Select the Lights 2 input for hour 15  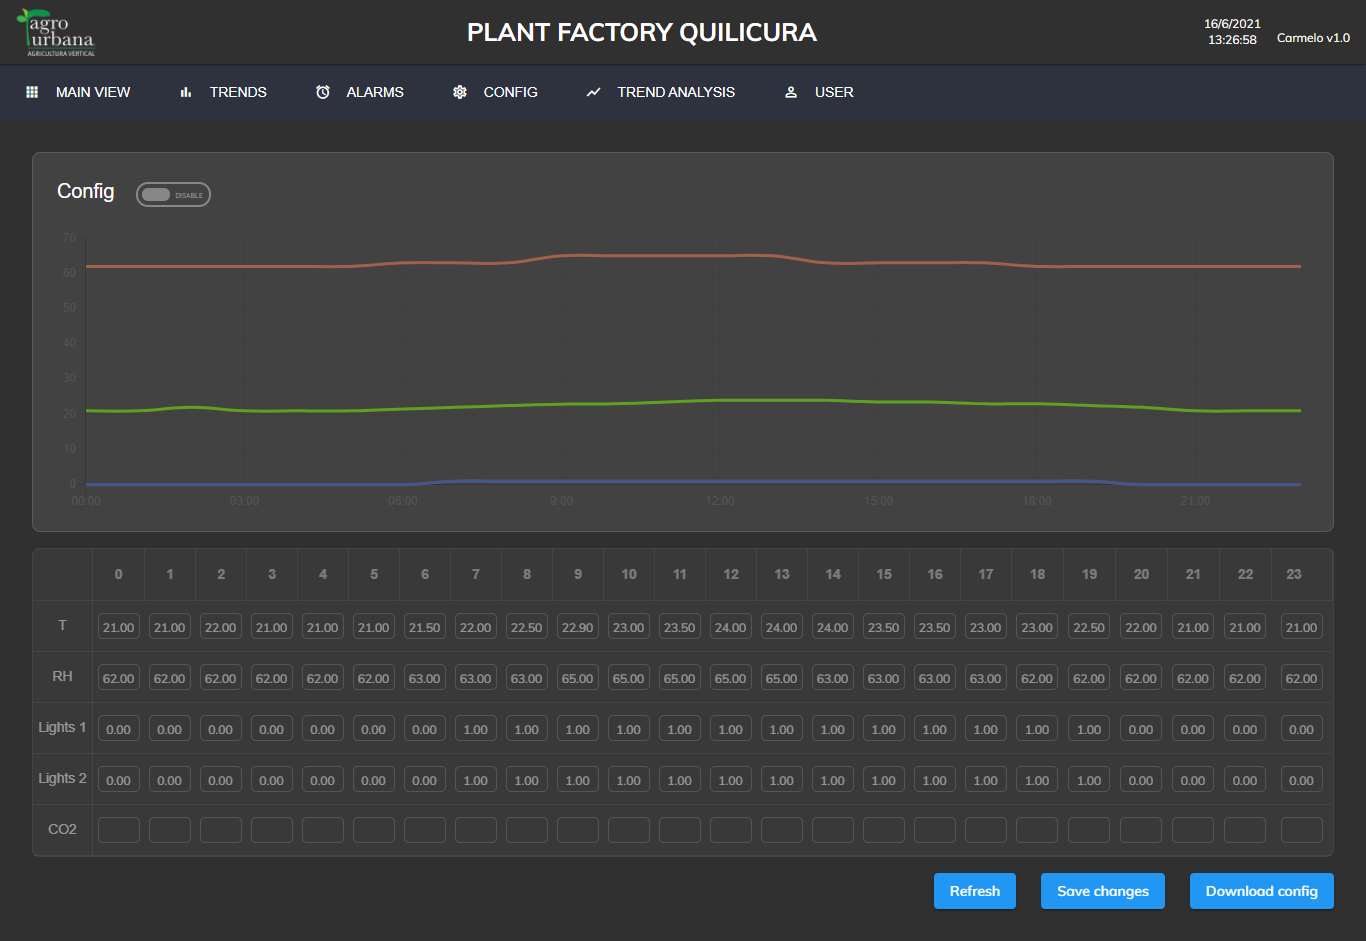pos(884,780)
